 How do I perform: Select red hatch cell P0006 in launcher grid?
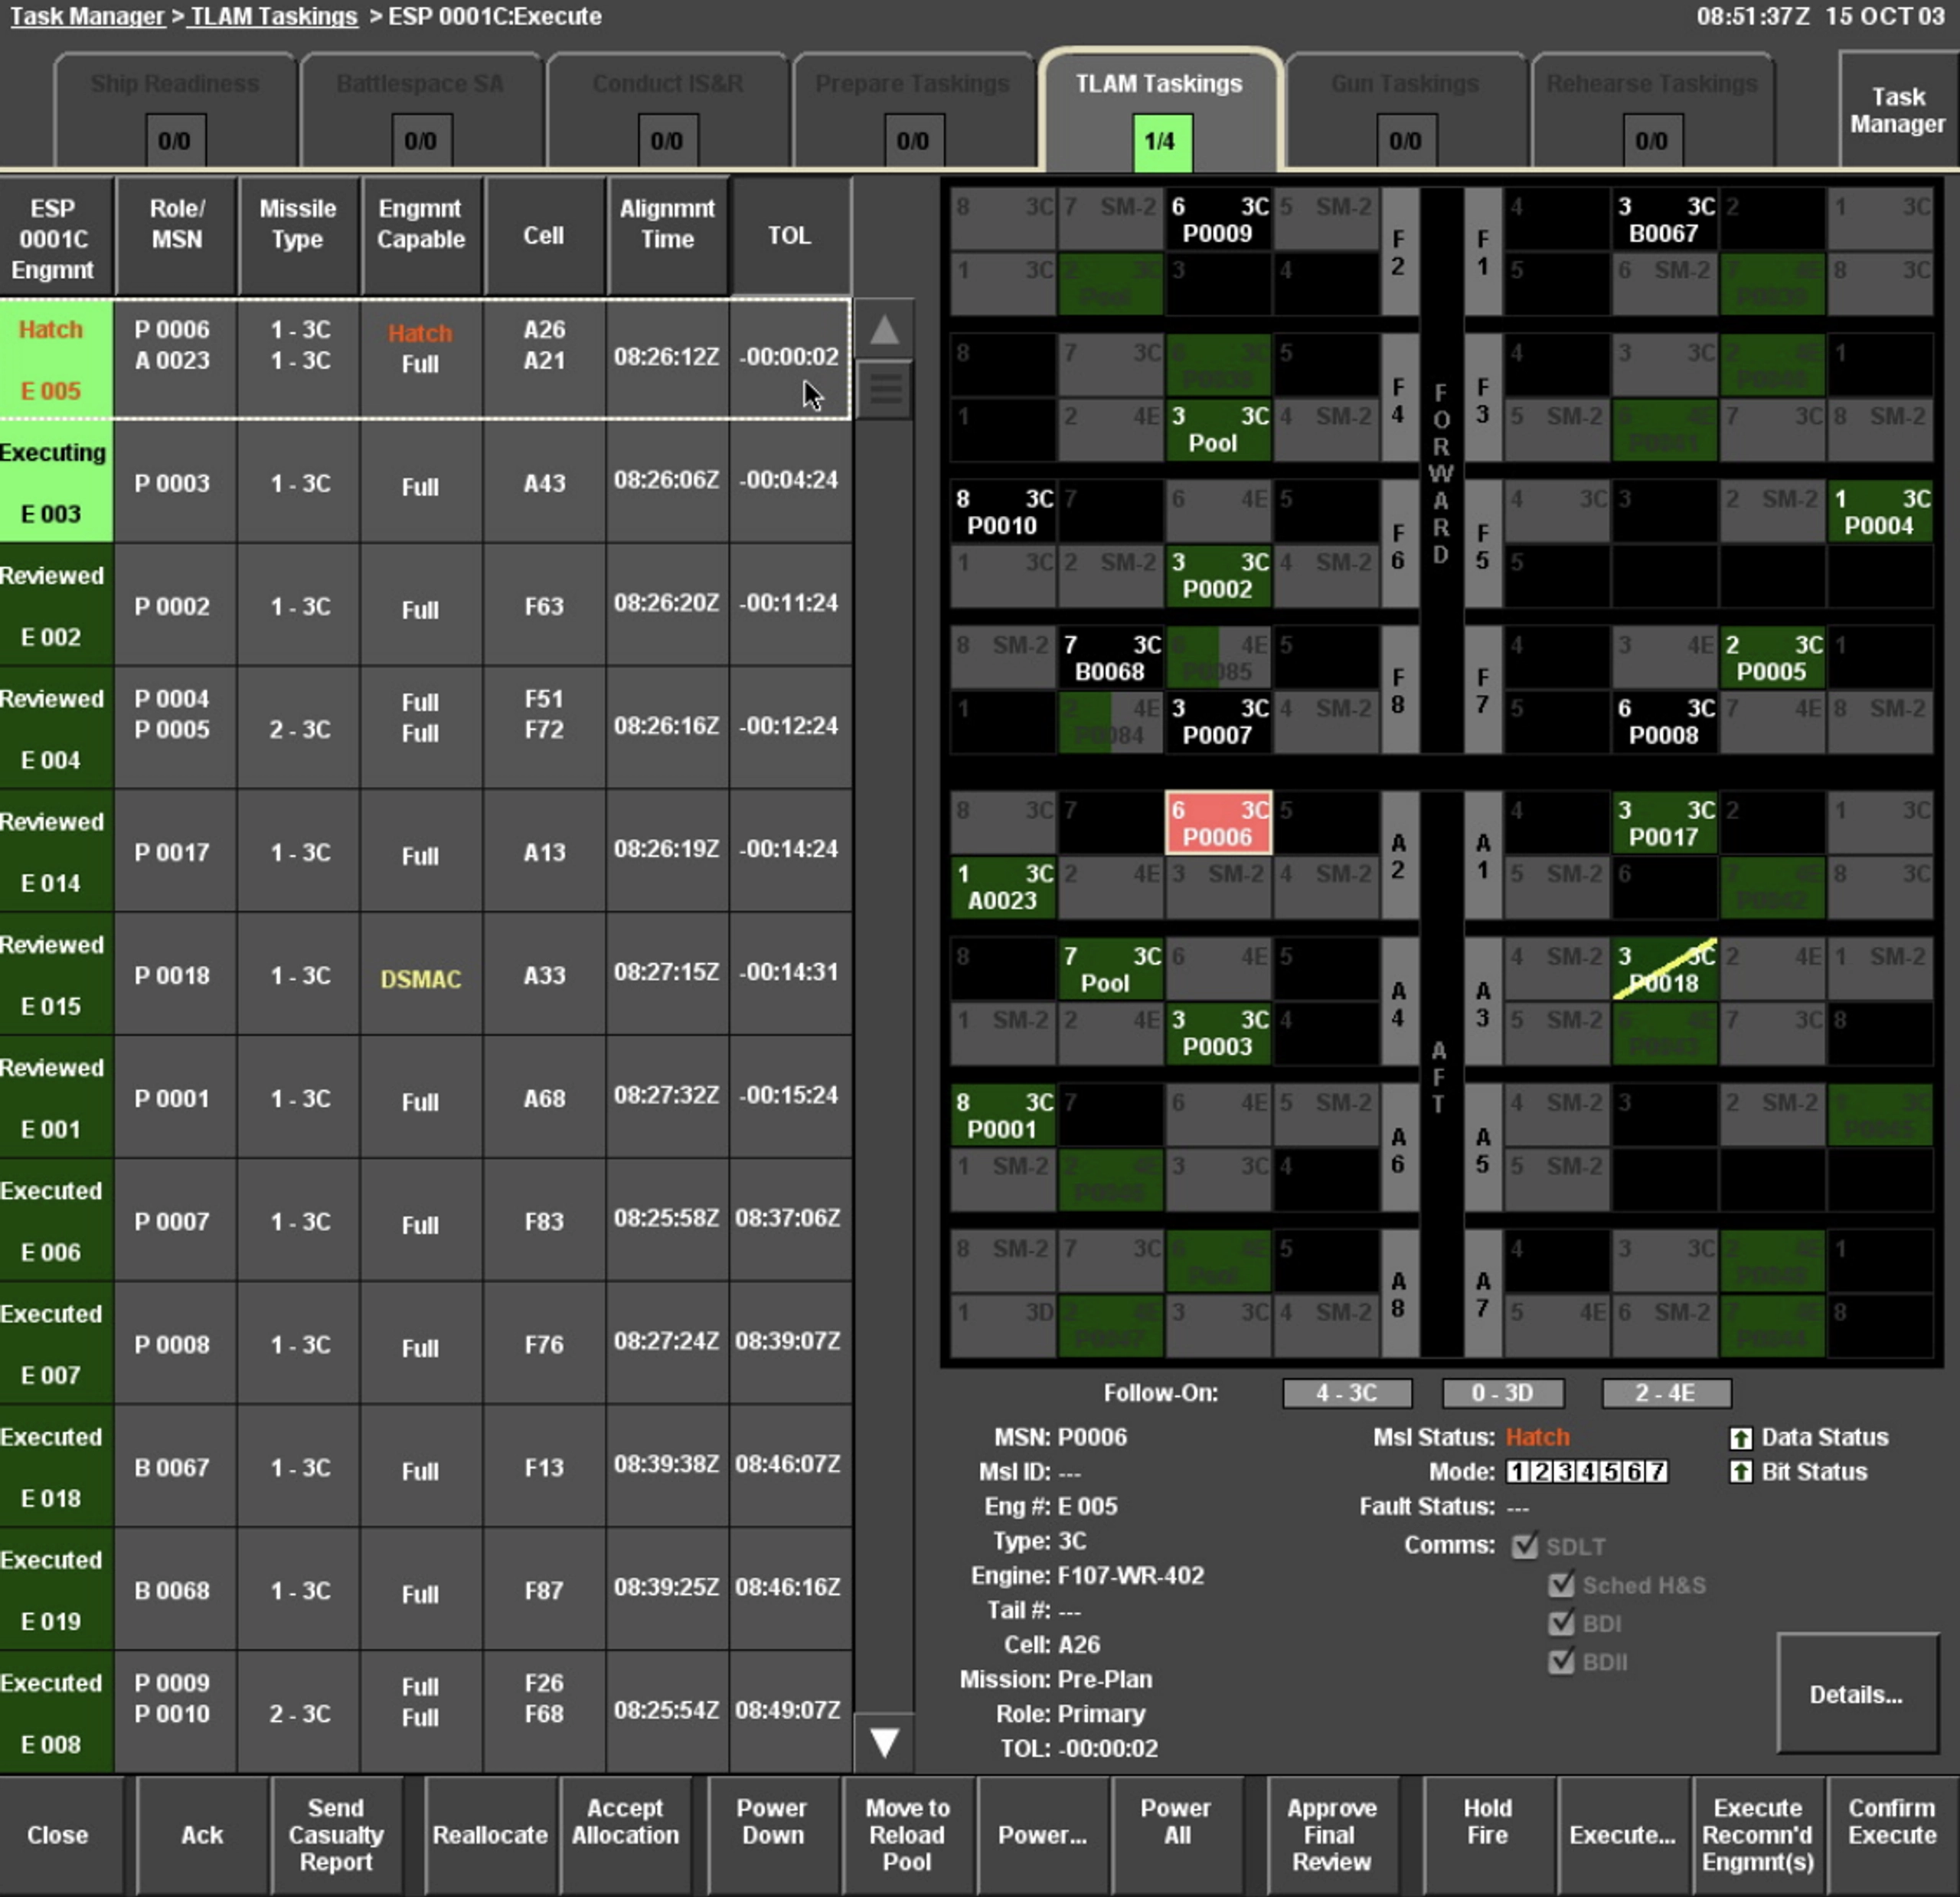(x=1218, y=823)
